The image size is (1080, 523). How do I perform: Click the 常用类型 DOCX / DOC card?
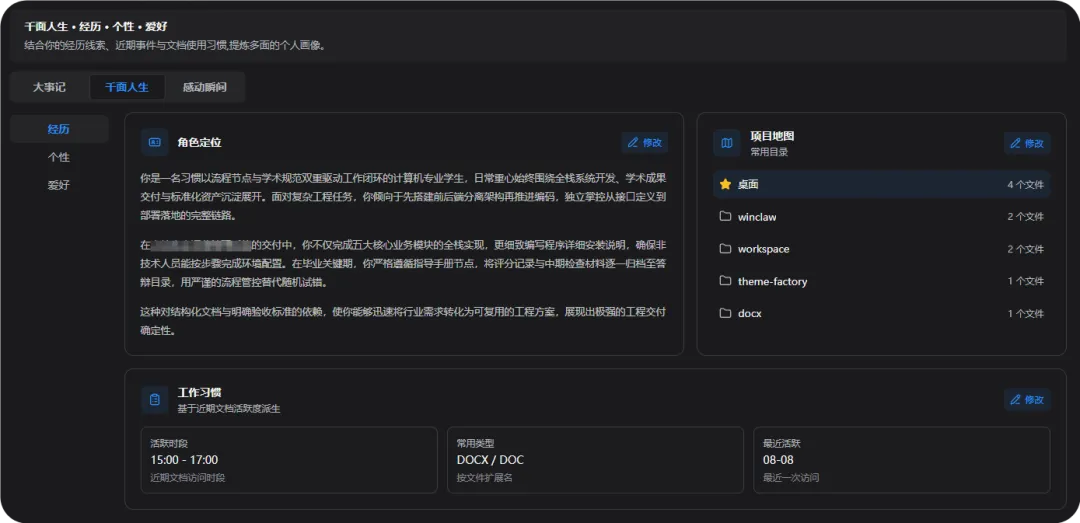pyautogui.click(x=595, y=460)
